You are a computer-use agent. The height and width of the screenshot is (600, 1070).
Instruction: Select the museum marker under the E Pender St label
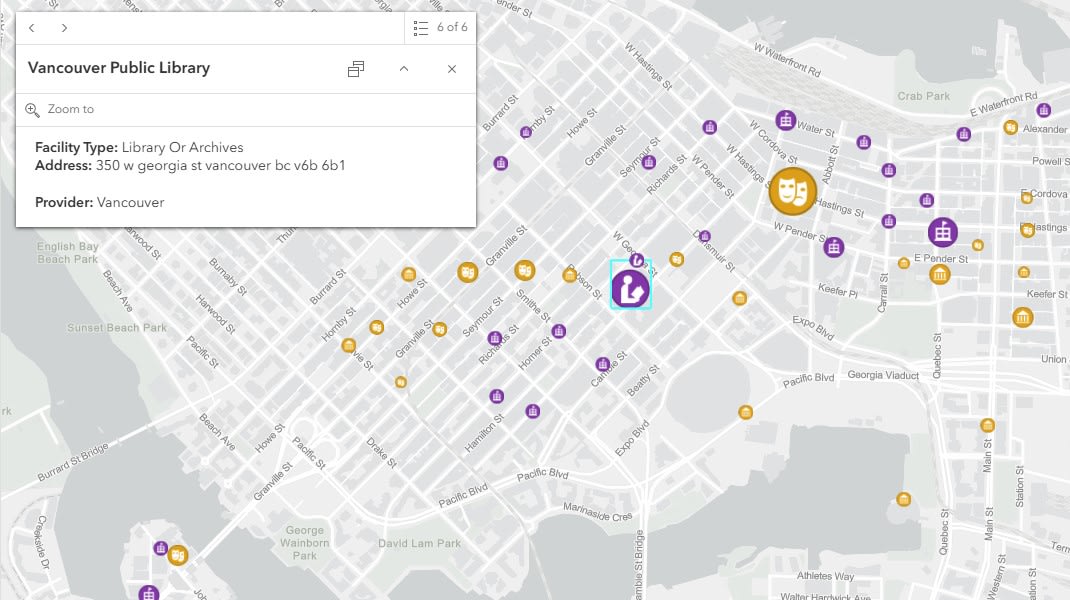point(940,274)
